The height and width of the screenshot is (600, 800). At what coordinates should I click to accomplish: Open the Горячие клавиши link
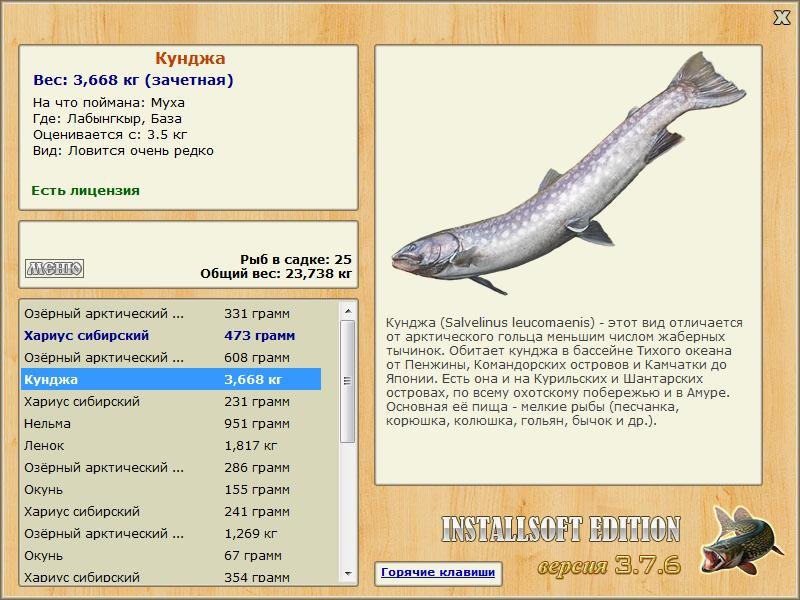[x=437, y=573]
